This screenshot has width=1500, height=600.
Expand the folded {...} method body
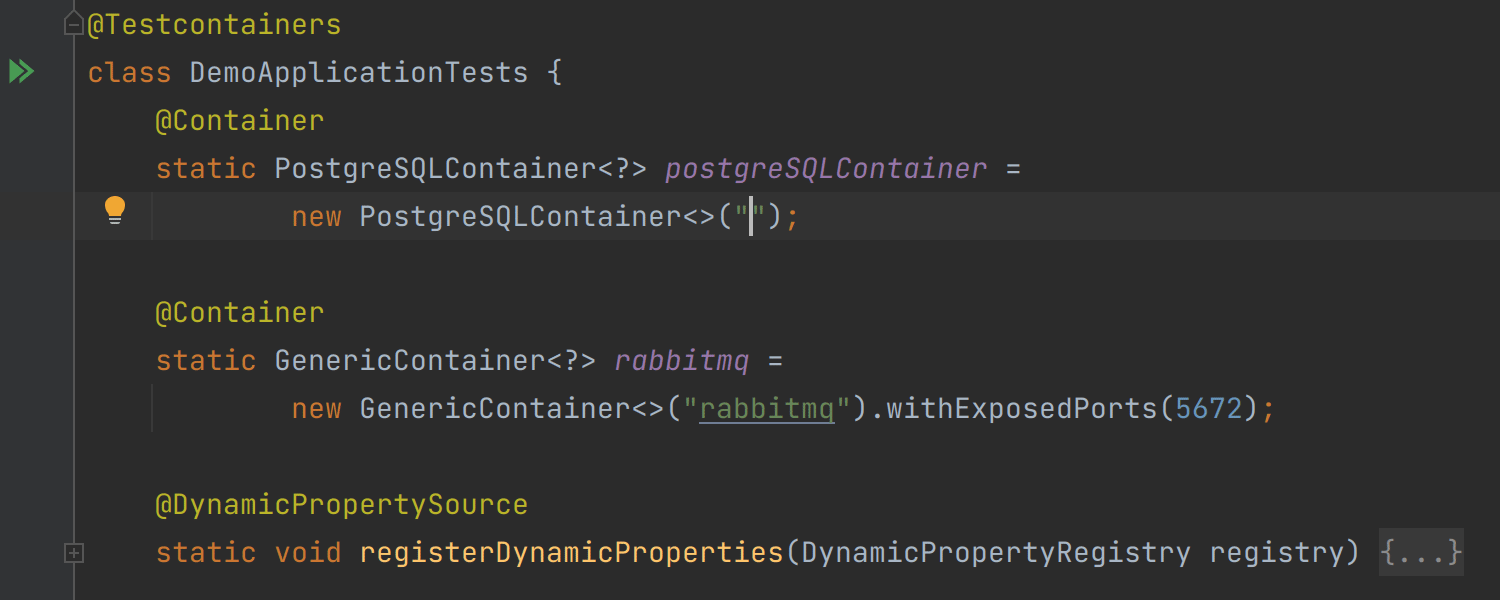pos(1420,552)
